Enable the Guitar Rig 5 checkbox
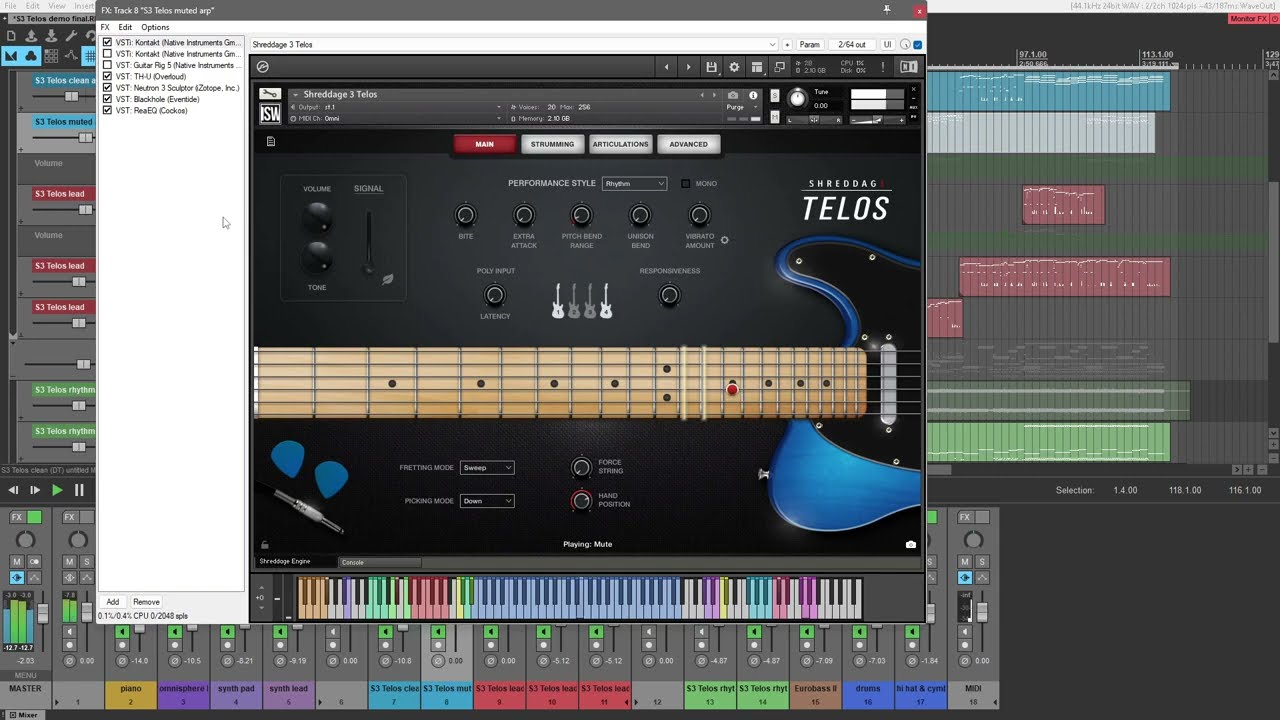 point(107,65)
